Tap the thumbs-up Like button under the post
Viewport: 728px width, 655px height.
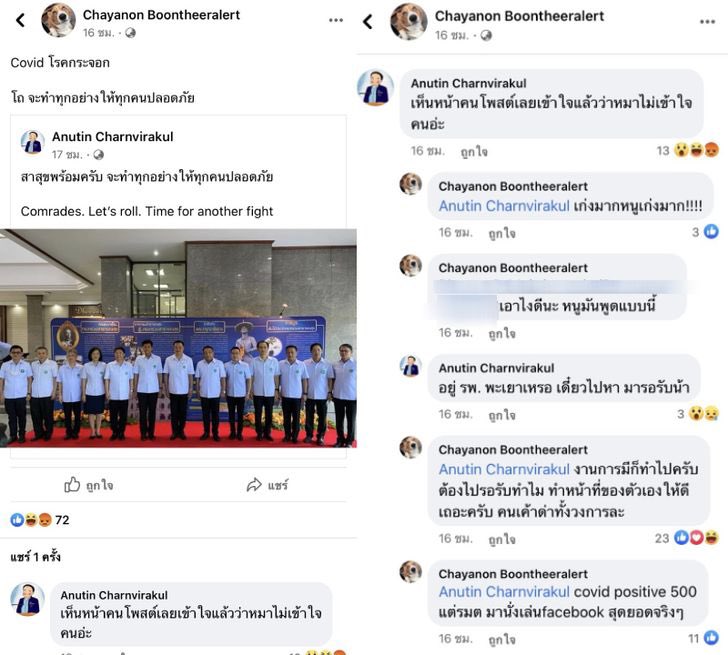coord(88,485)
